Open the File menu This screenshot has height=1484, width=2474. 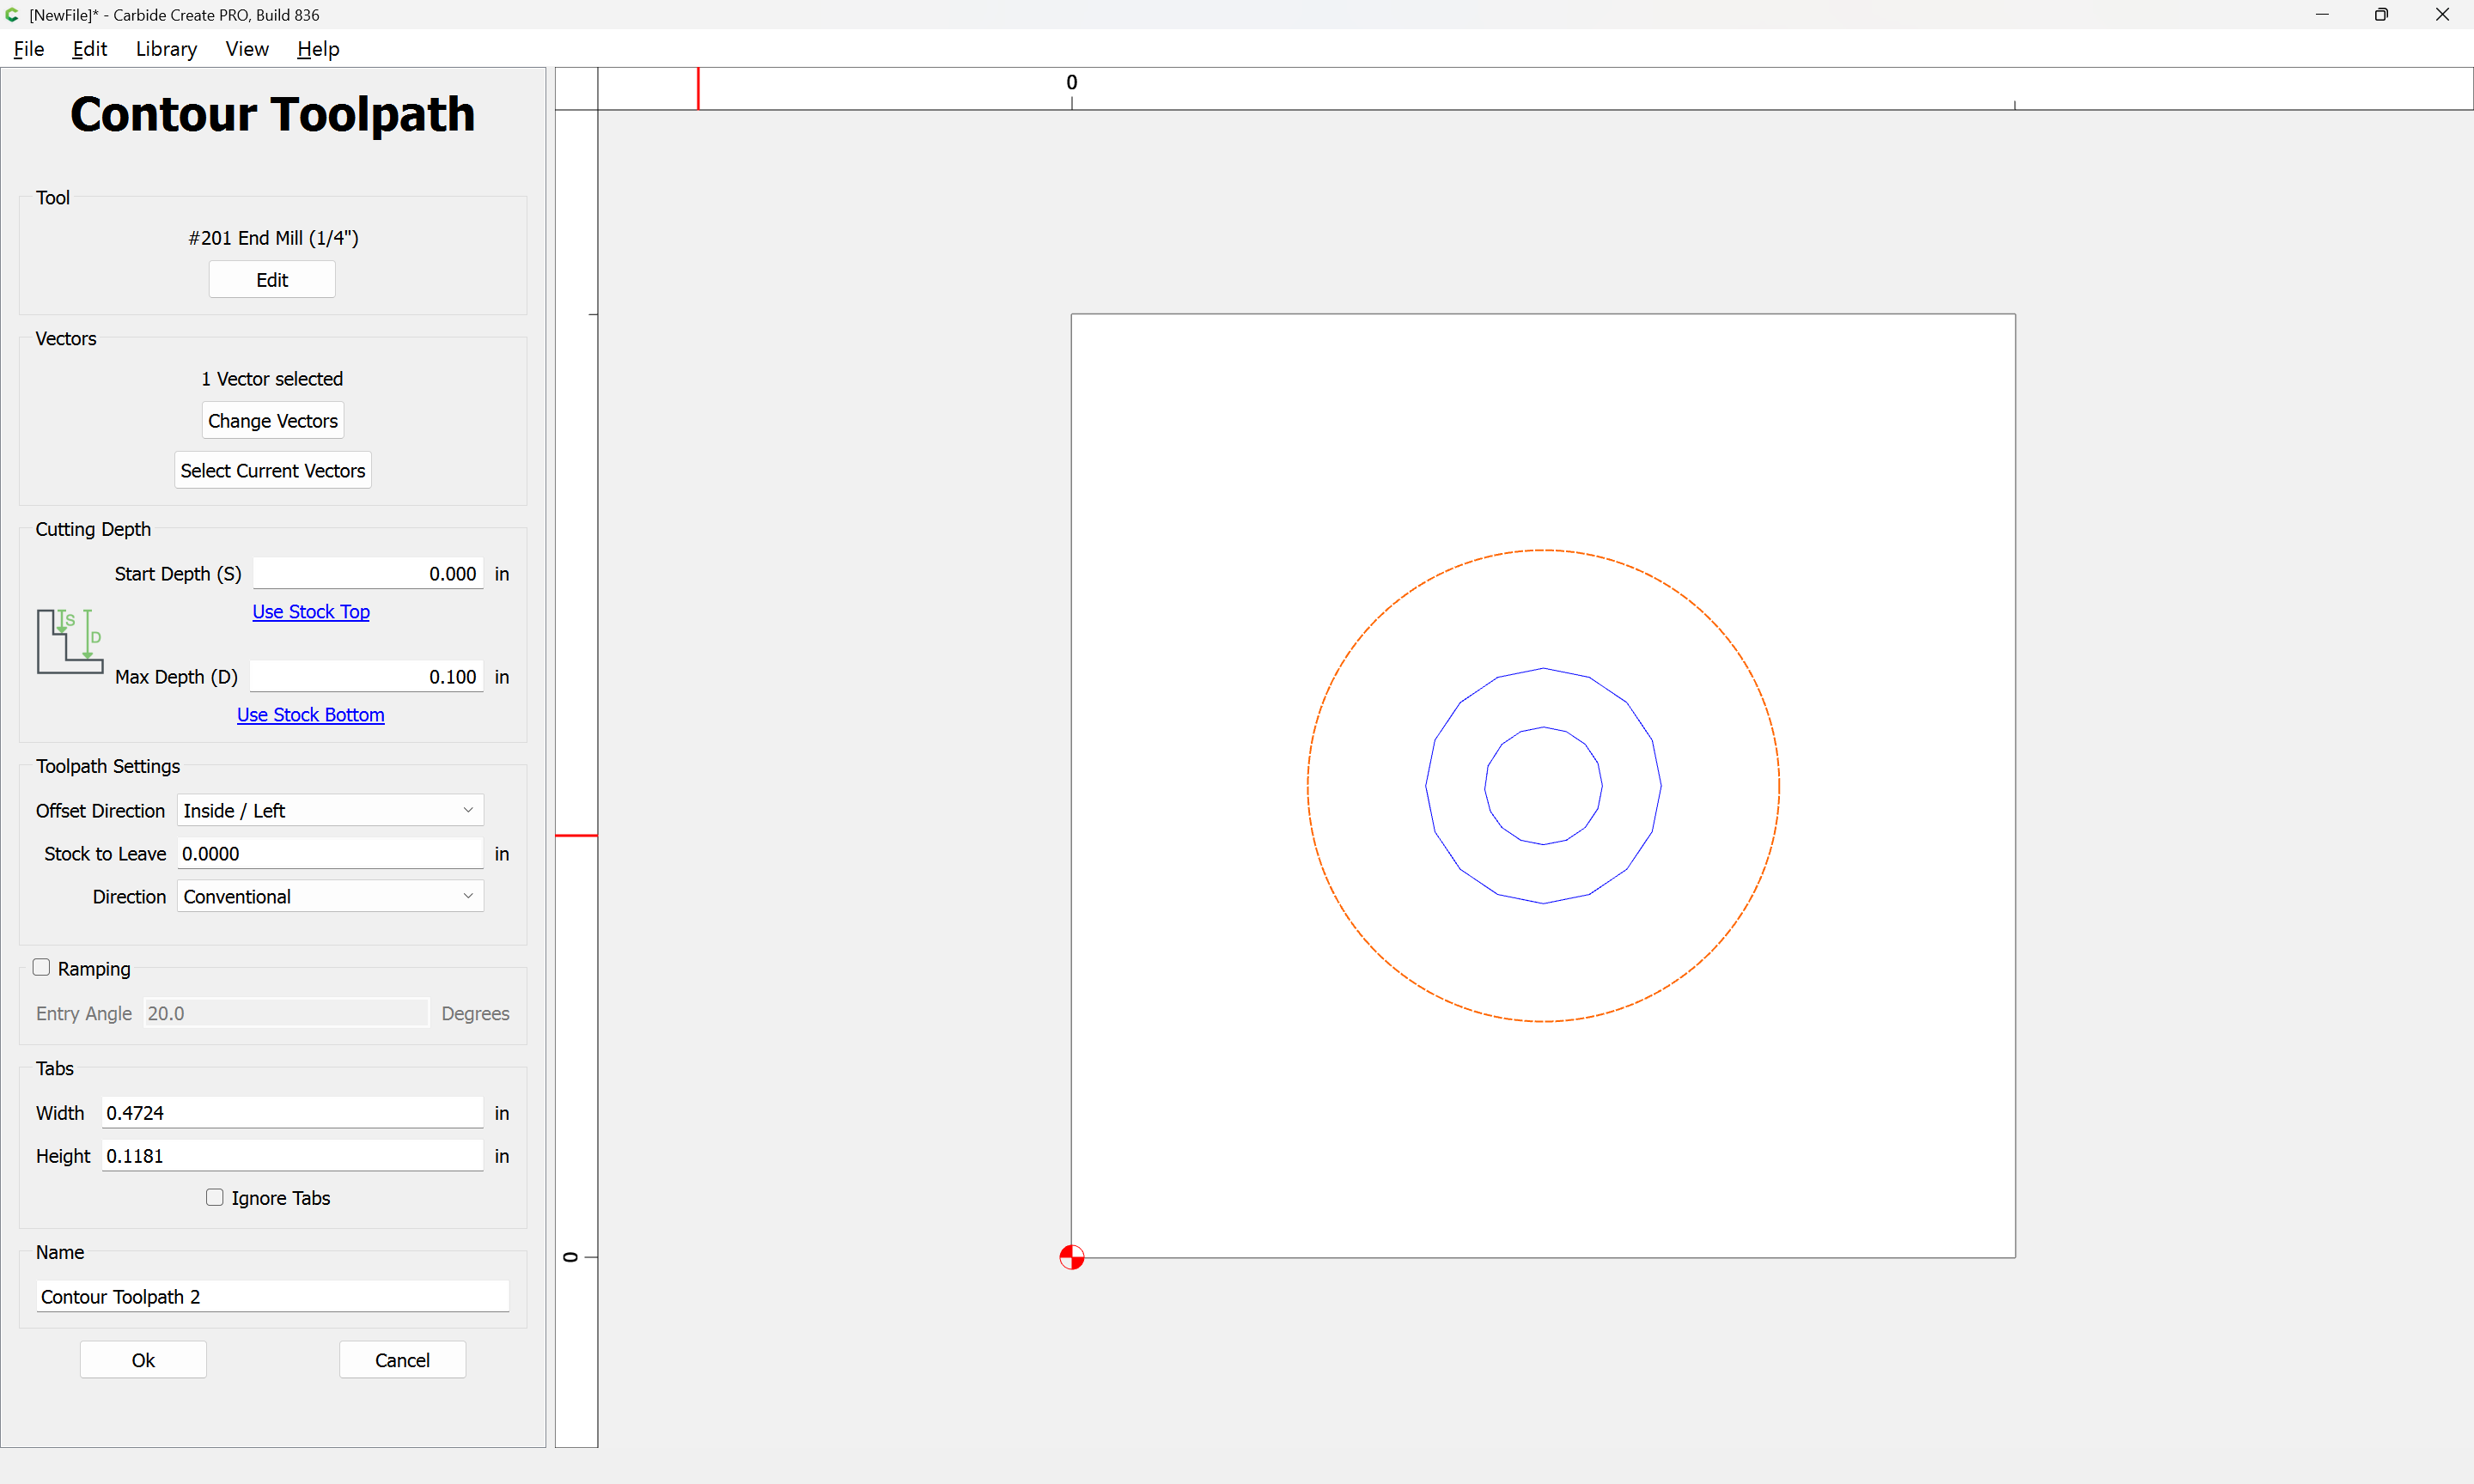[x=28, y=49]
